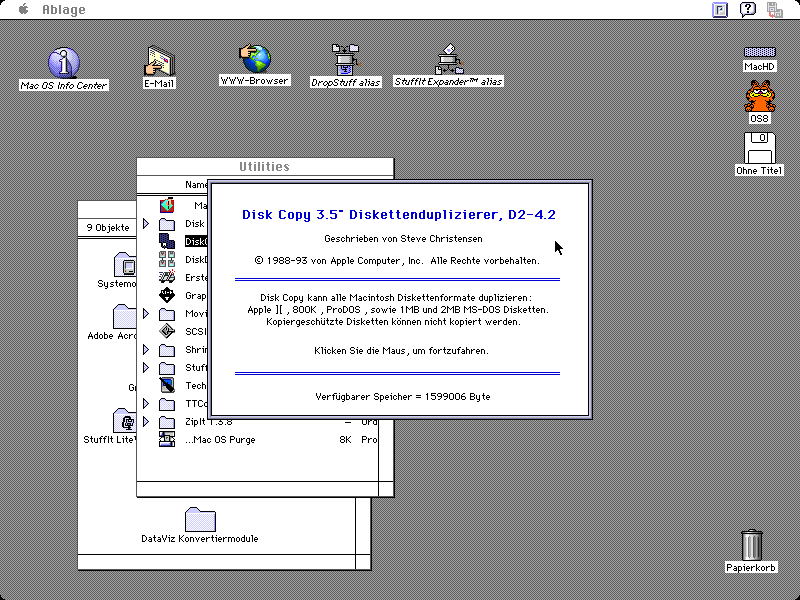This screenshot has height=600, width=800.
Task: Select the second DiskC item icon in Utilities
Action: 167,259
